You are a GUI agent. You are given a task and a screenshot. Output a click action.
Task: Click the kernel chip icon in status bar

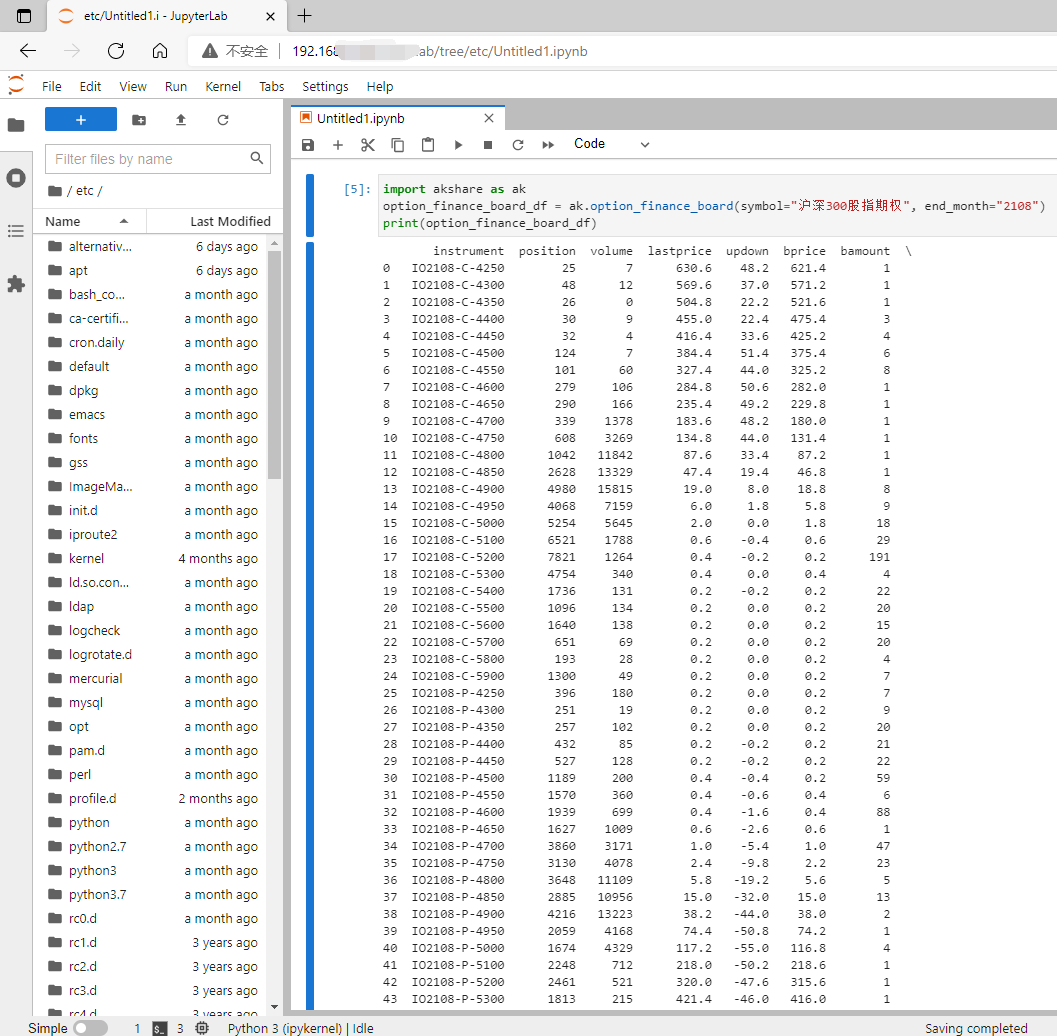coord(202,1028)
